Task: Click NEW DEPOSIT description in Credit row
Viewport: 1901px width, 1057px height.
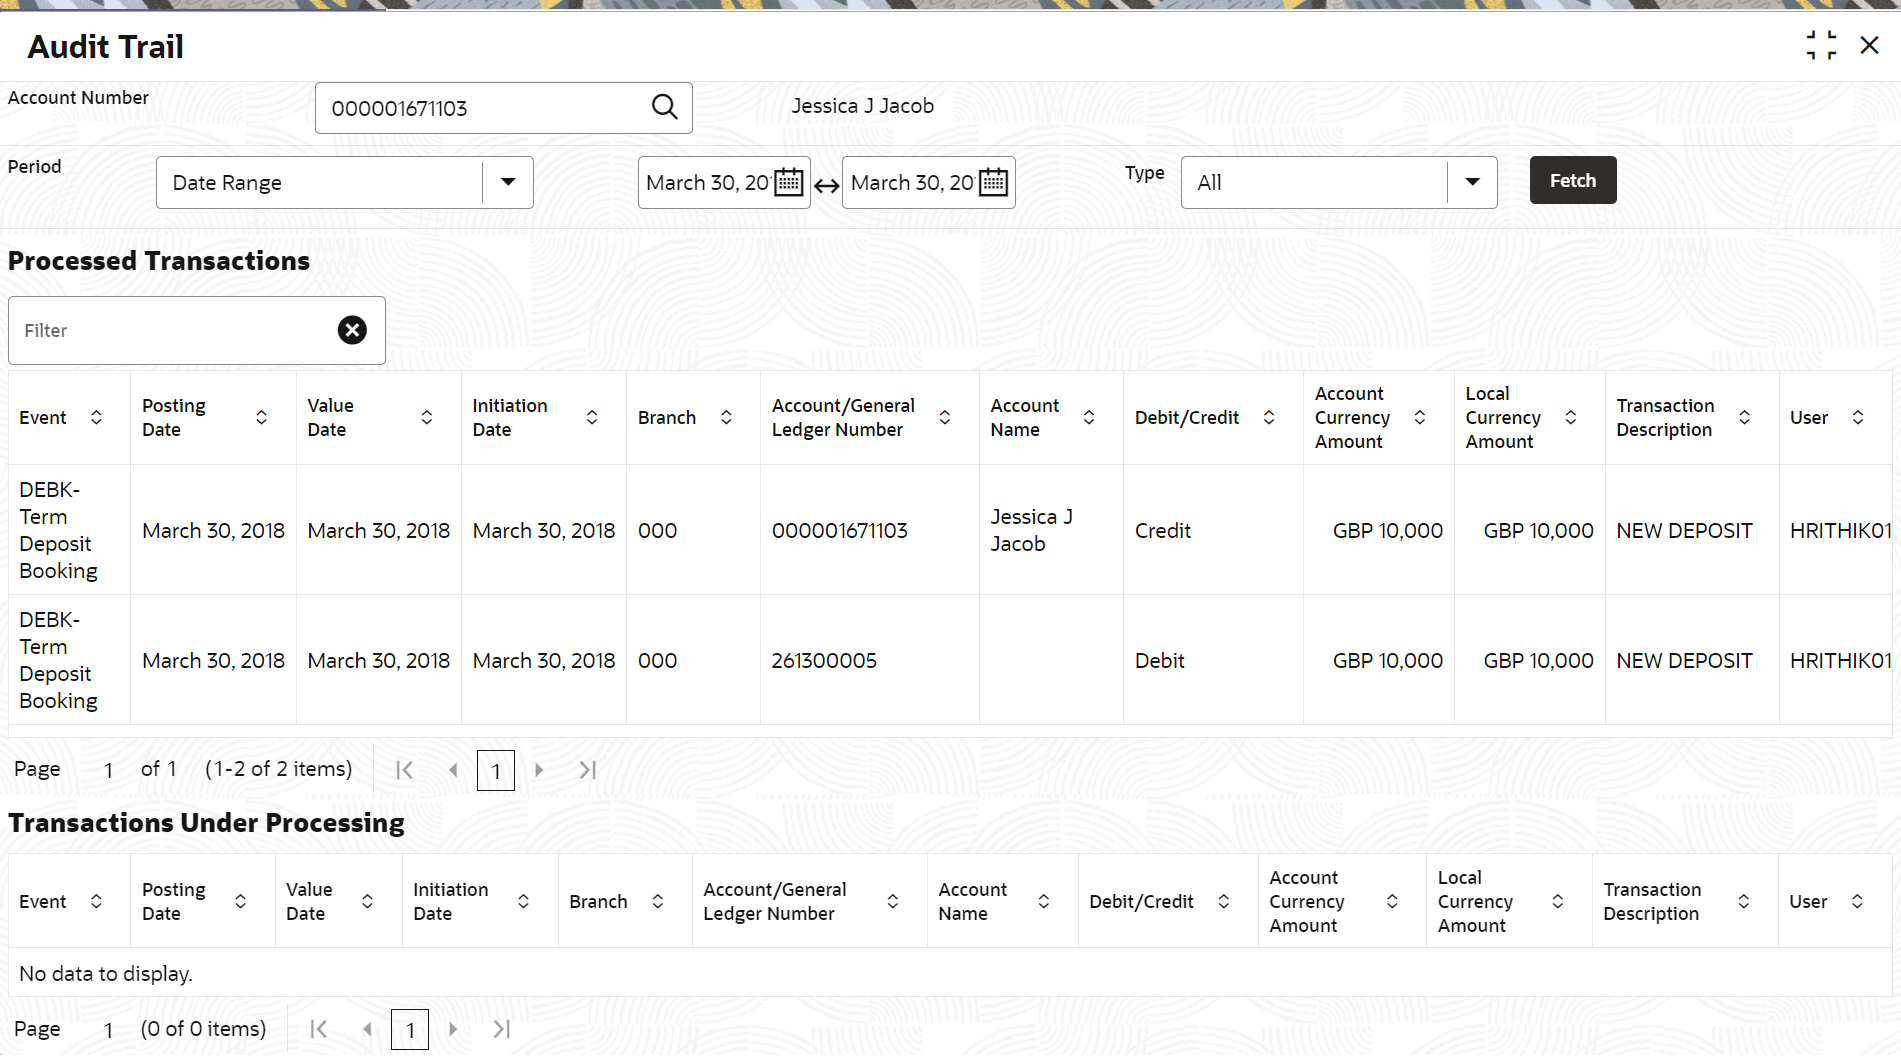Action: coord(1685,530)
